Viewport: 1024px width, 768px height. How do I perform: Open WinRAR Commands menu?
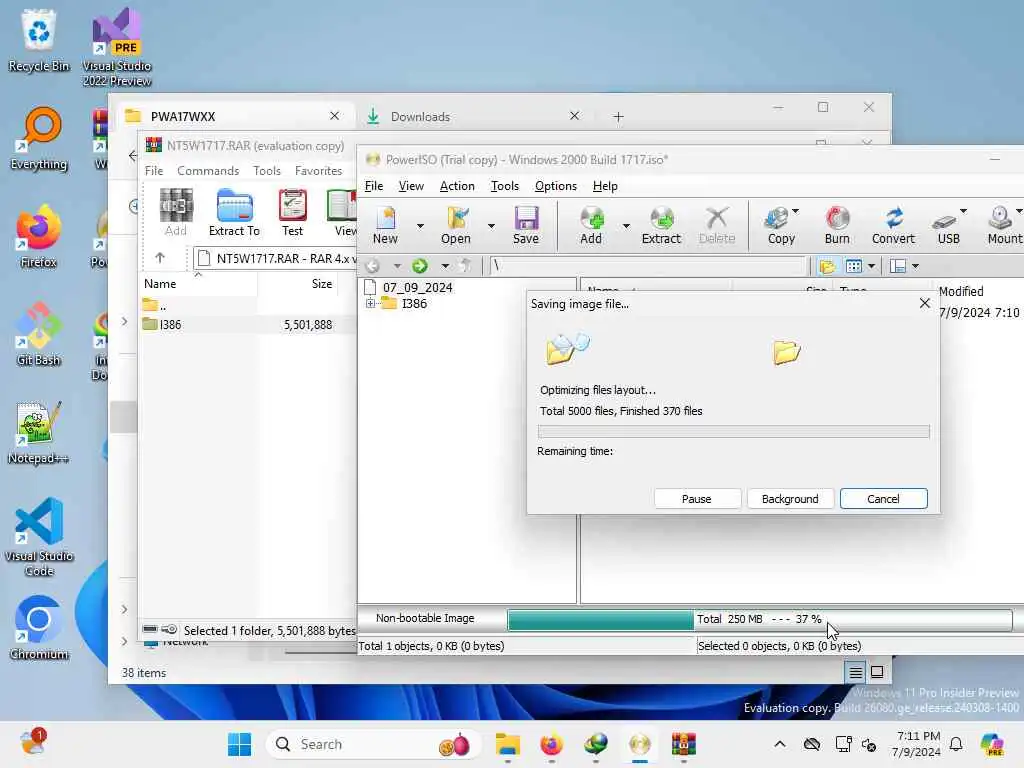point(208,170)
